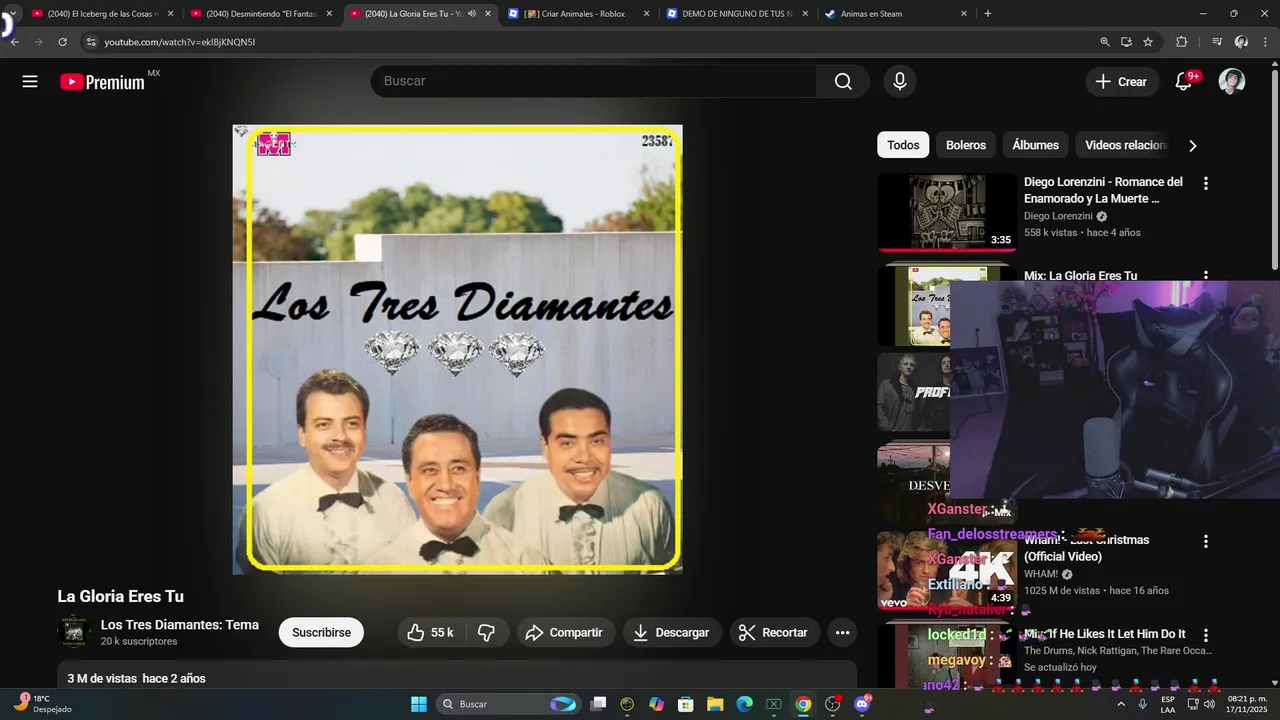The height and width of the screenshot is (720, 1280).
Task: Open volume control in system tray
Action: (1209, 704)
